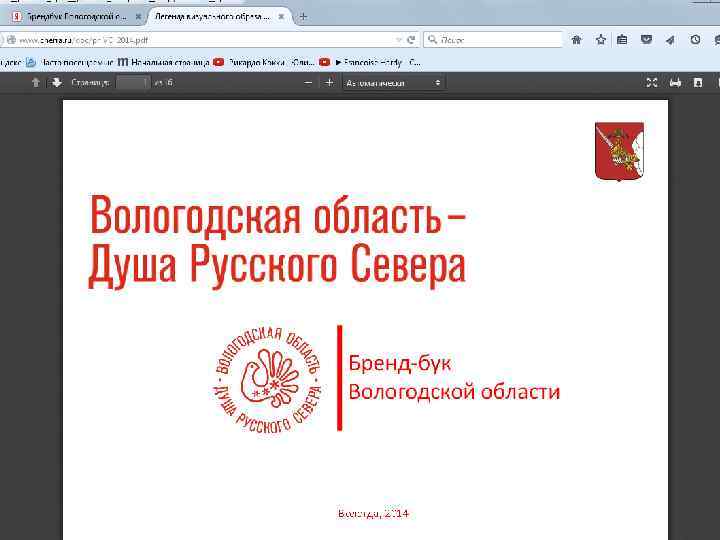Image resolution: width=720 pixels, height=540 pixels.
Task: Zoom out PDF with minus button
Action: pos(308,83)
